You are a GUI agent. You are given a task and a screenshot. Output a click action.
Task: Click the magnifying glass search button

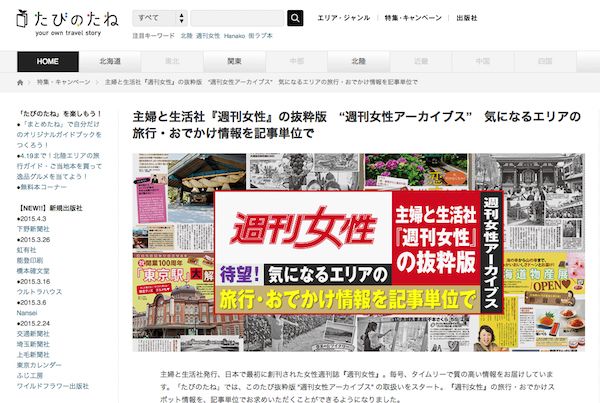click(x=295, y=18)
